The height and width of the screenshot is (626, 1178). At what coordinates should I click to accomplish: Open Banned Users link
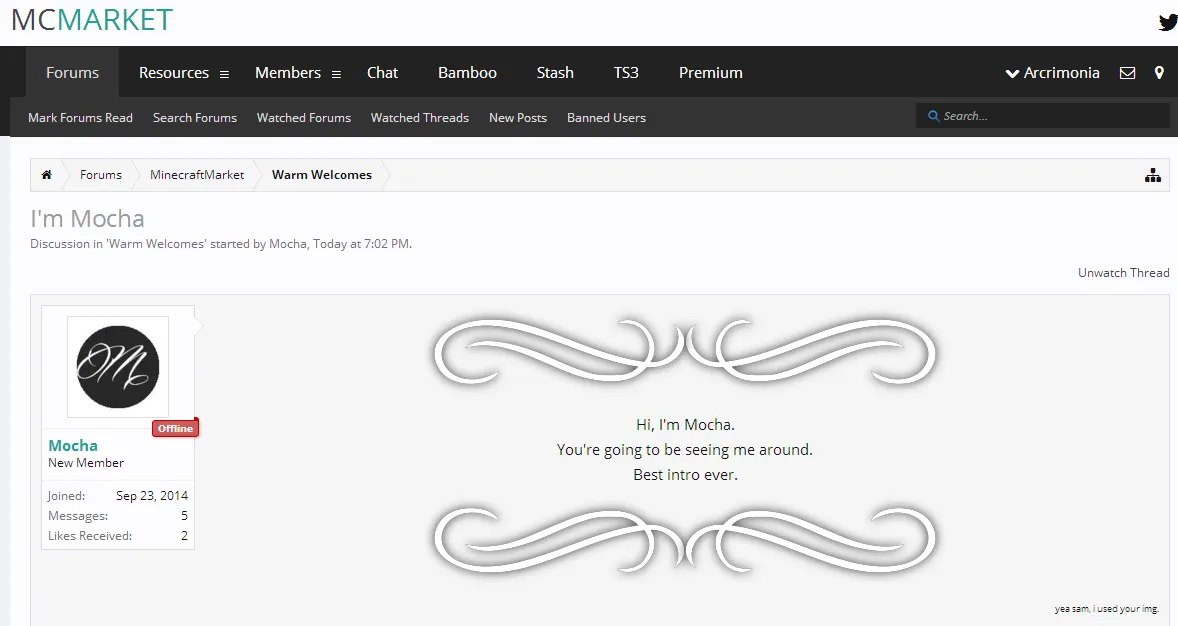point(606,117)
